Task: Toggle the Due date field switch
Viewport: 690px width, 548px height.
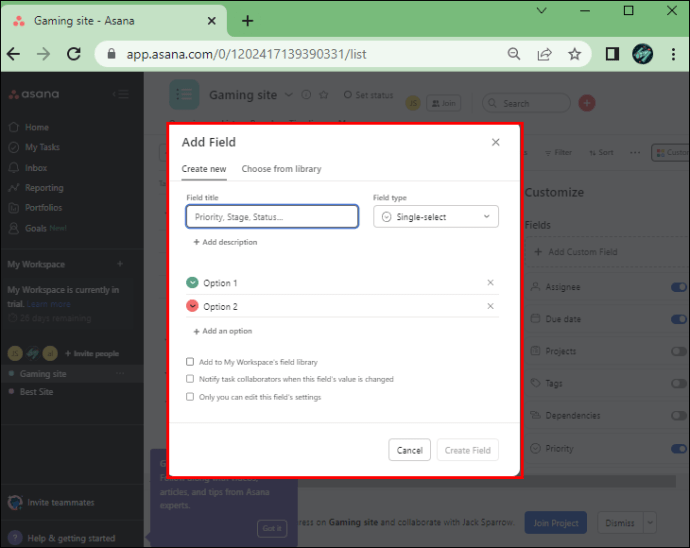Action: point(679,319)
